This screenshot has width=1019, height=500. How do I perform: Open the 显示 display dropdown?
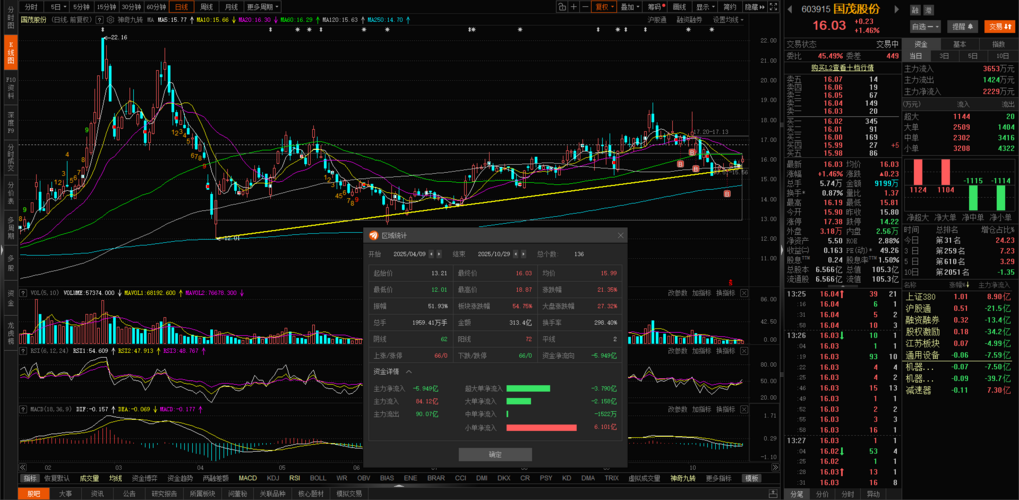click(x=705, y=7)
